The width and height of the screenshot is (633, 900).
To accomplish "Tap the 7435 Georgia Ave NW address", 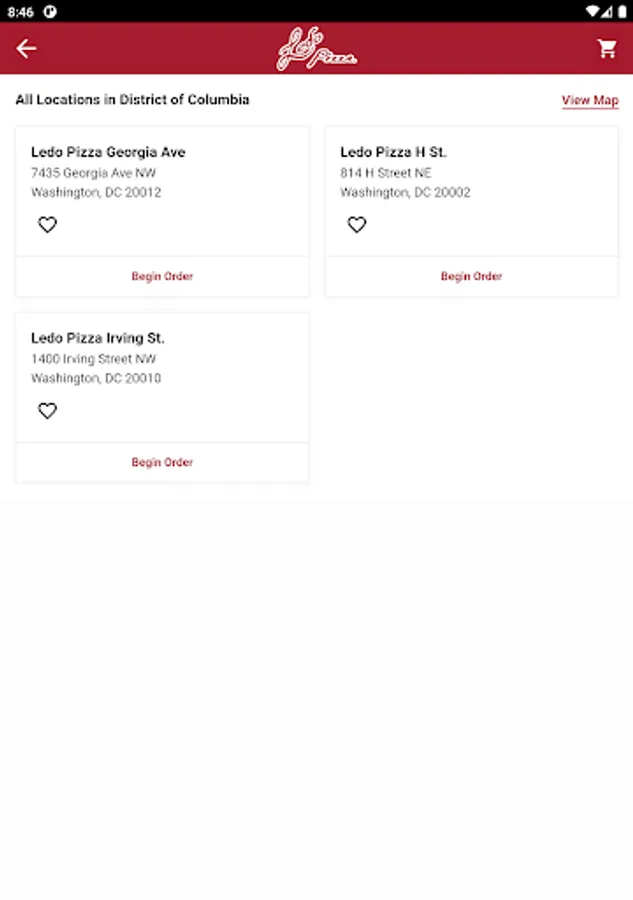I will 93,173.
